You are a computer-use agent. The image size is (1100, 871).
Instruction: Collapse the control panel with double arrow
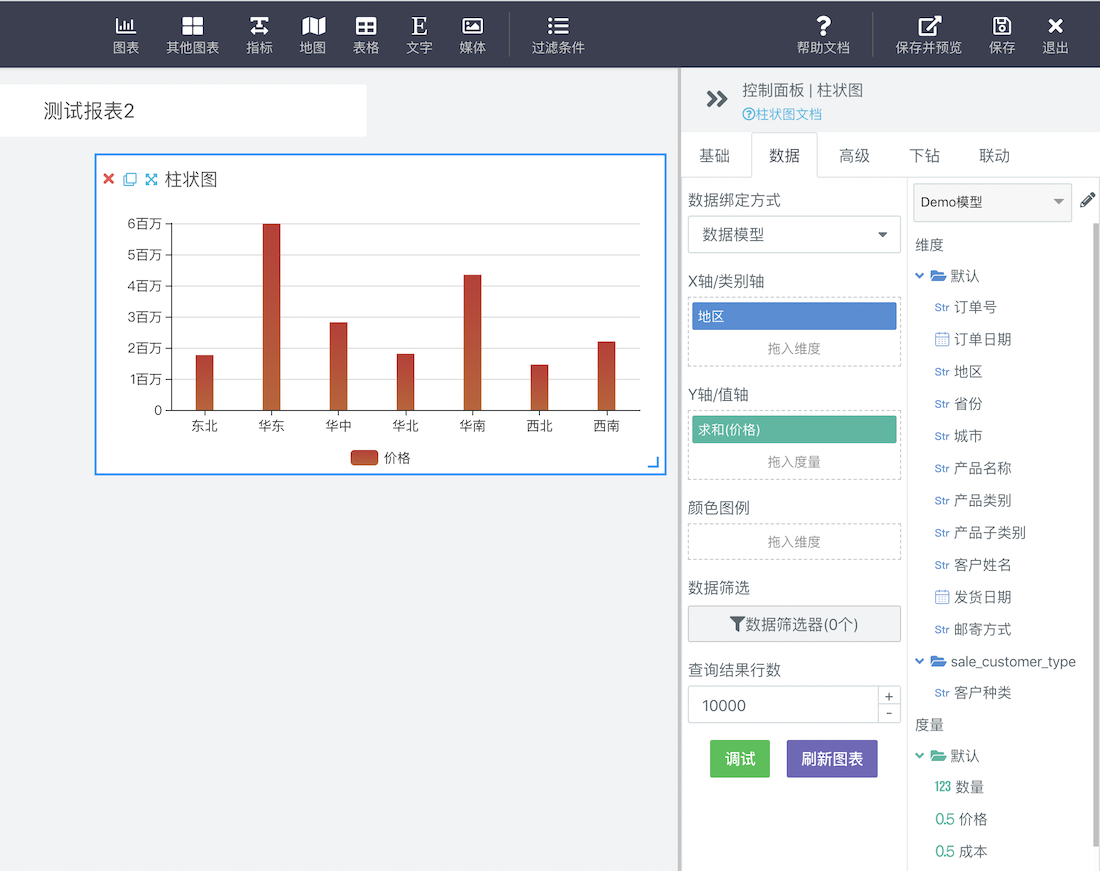click(716, 99)
